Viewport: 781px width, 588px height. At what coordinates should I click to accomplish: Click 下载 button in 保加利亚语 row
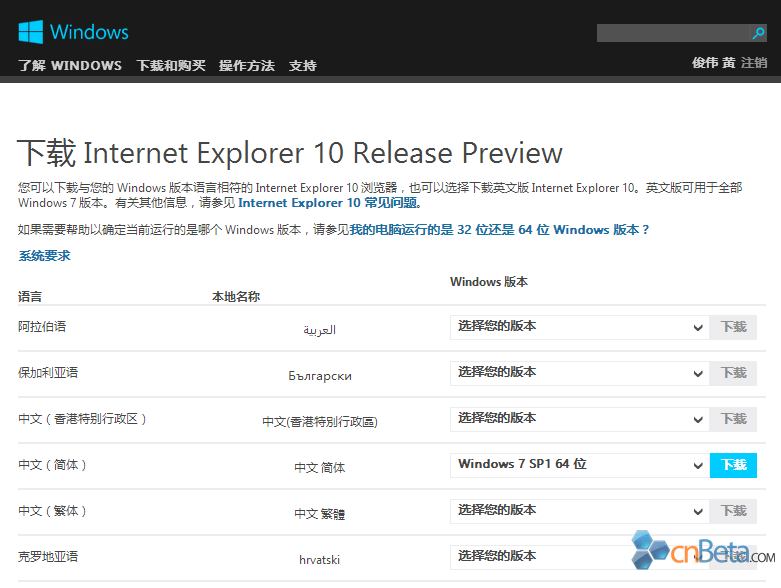733,373
